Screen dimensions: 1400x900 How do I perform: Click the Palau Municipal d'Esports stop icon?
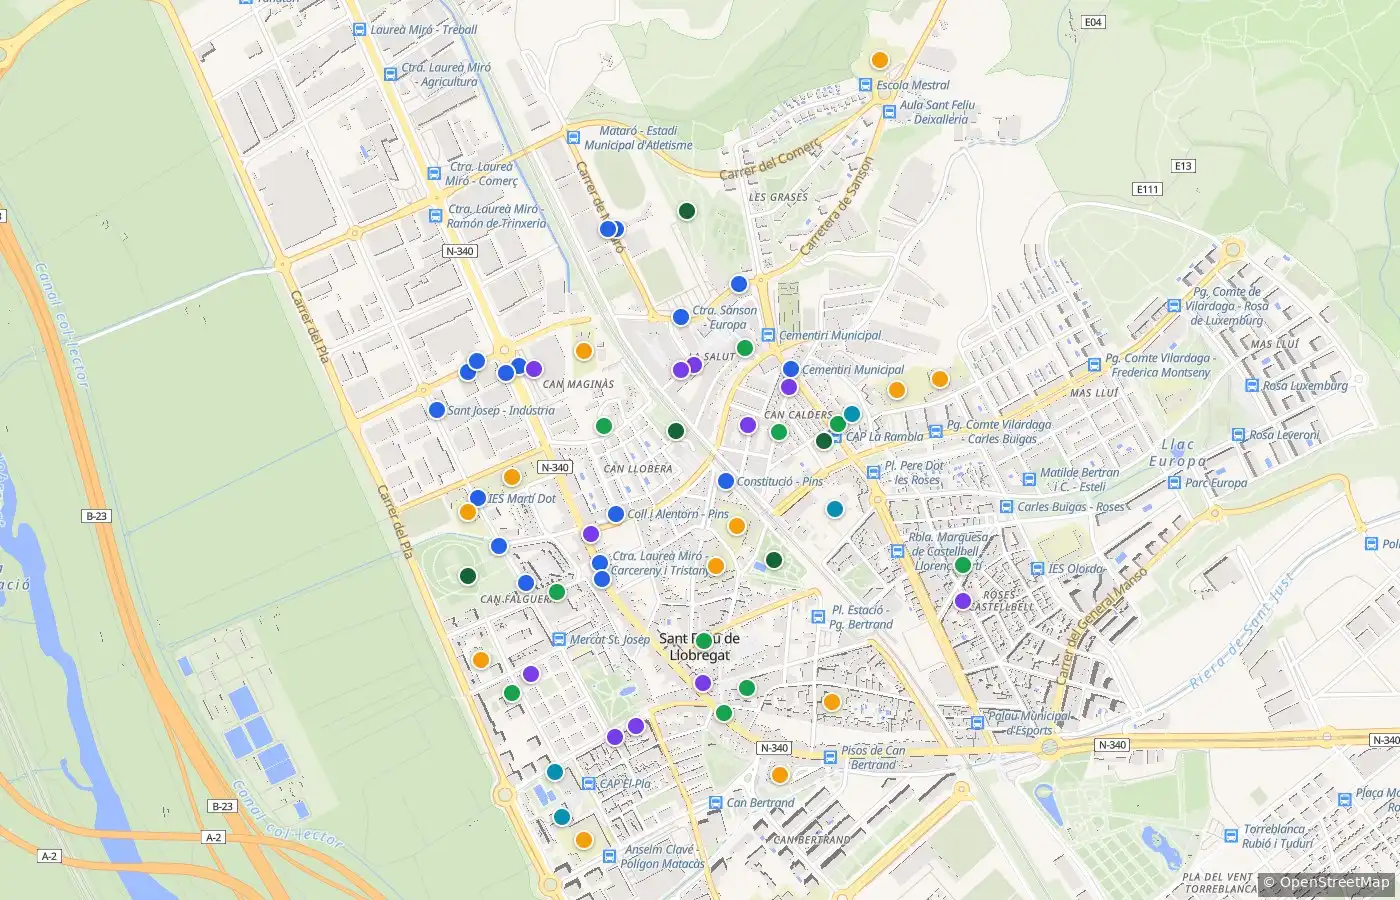click(977, 722)
